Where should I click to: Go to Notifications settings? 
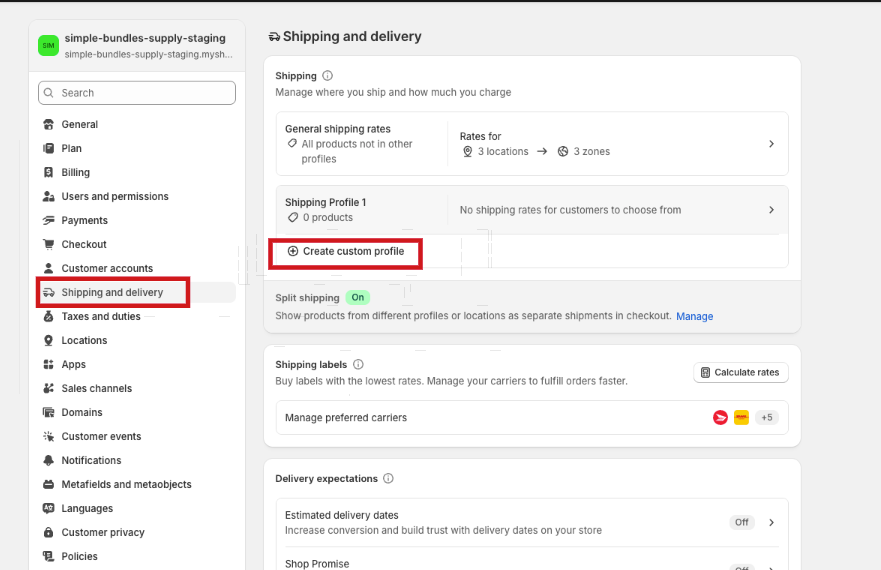click(x=92, y=460)
